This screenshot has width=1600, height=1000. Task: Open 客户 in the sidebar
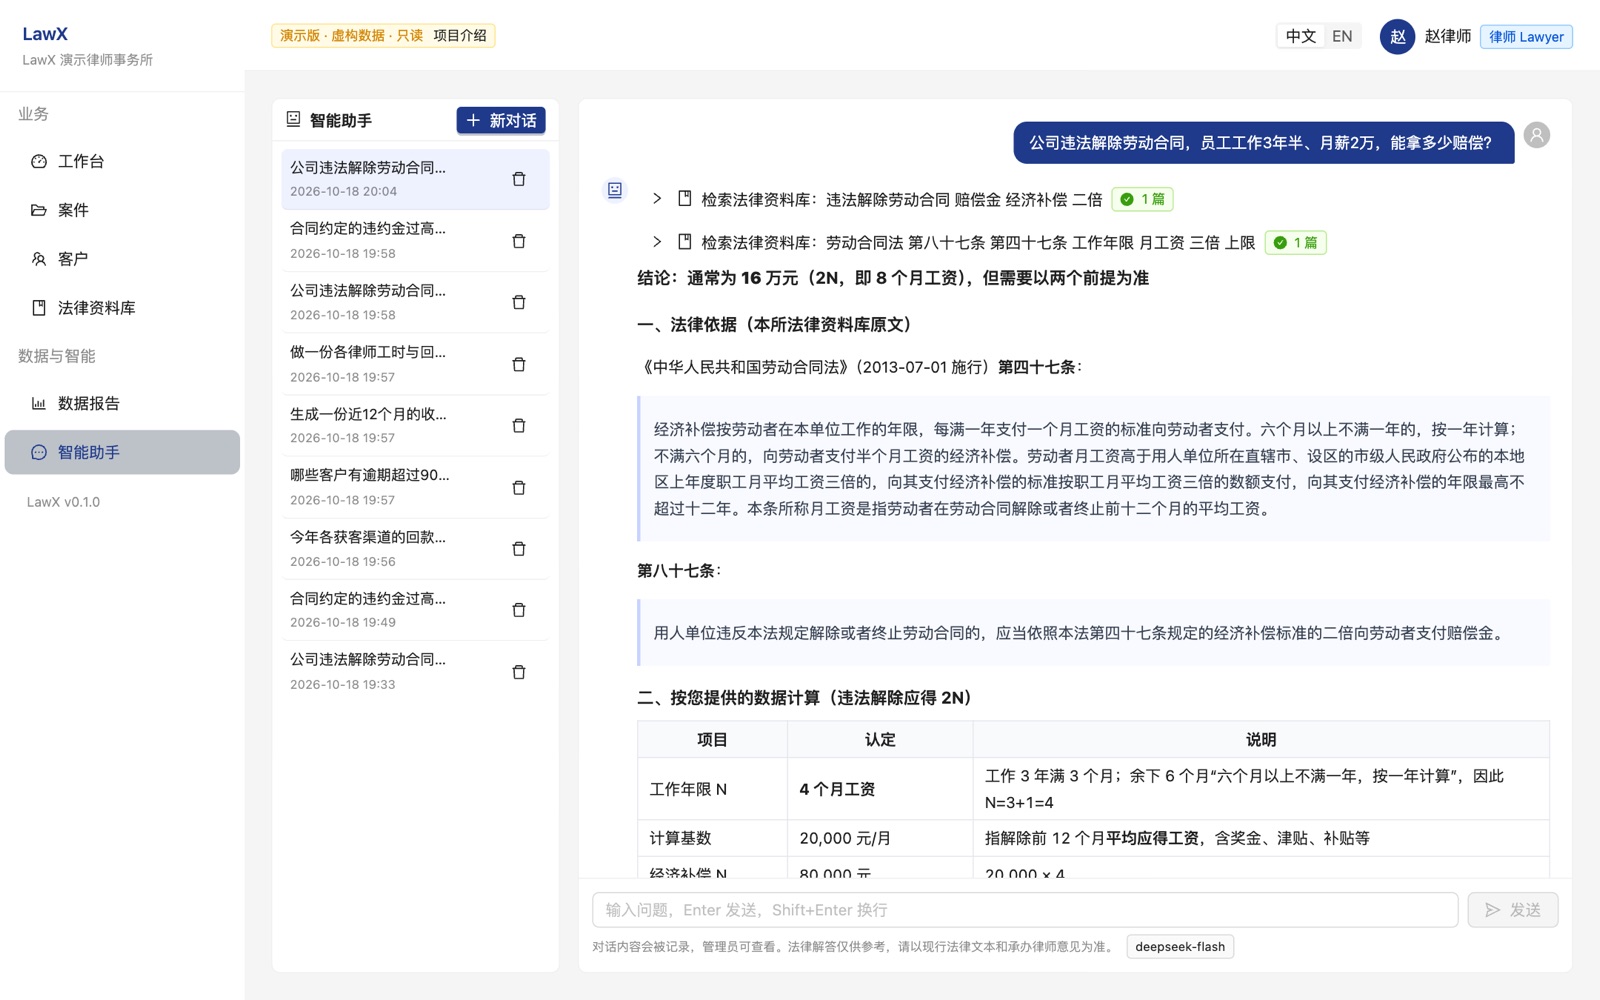point(122,259)
